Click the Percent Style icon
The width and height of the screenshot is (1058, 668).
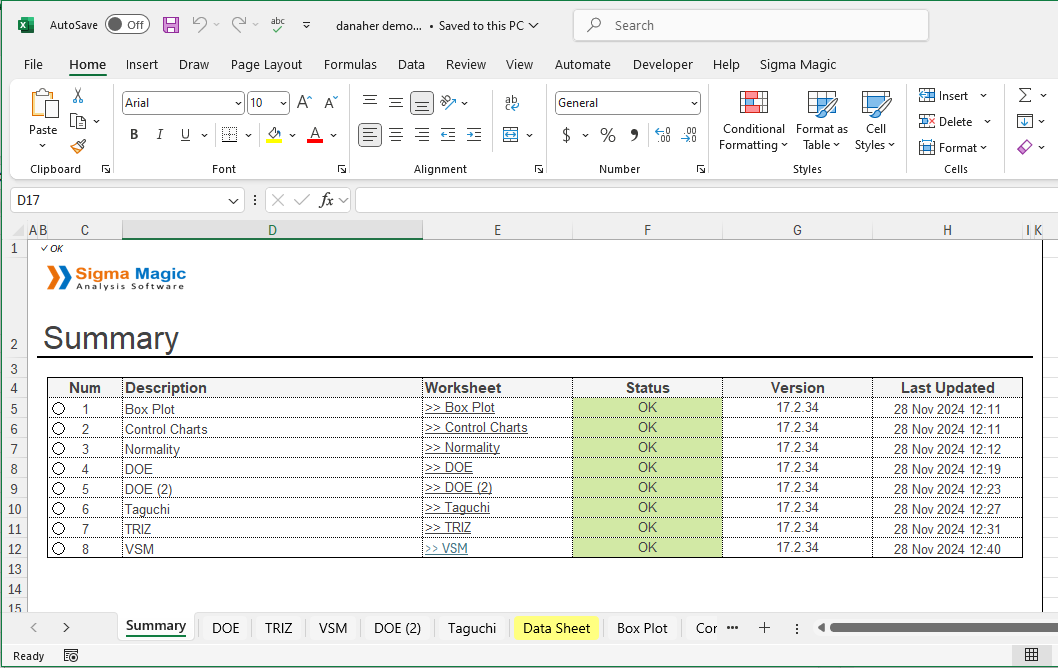(608, 135)
